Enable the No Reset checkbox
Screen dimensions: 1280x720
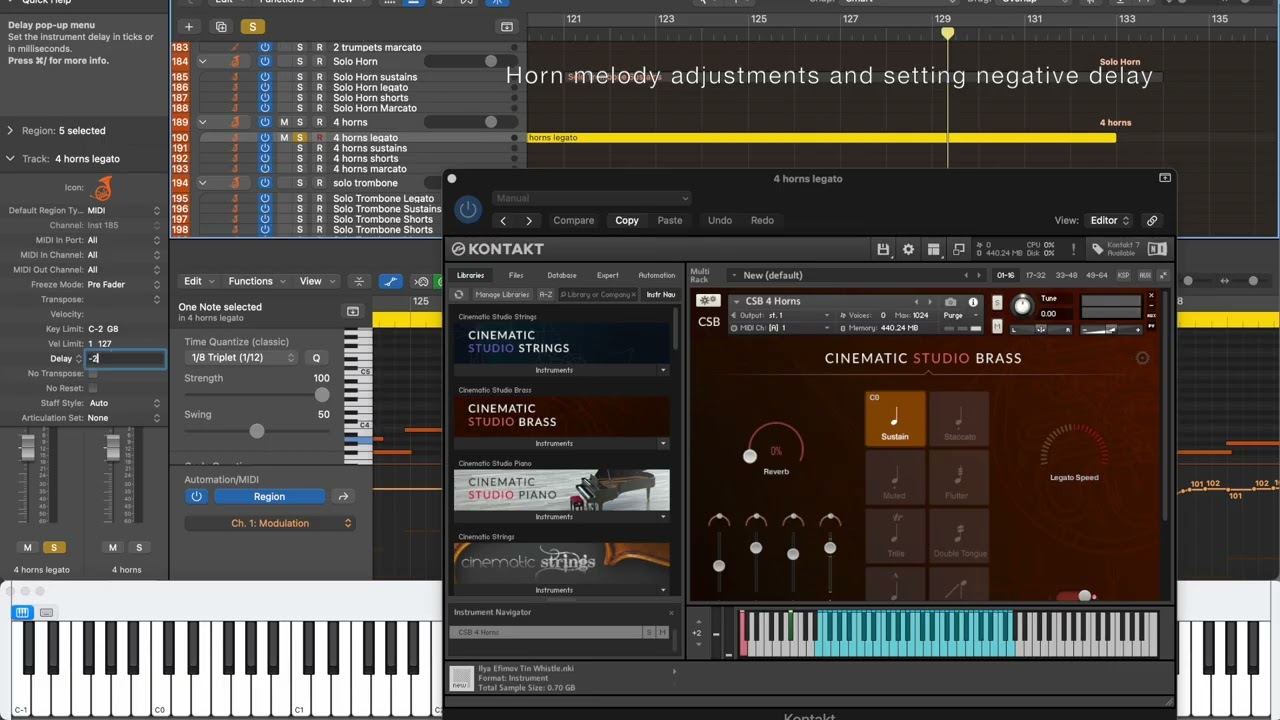click(x=93, y=388)
